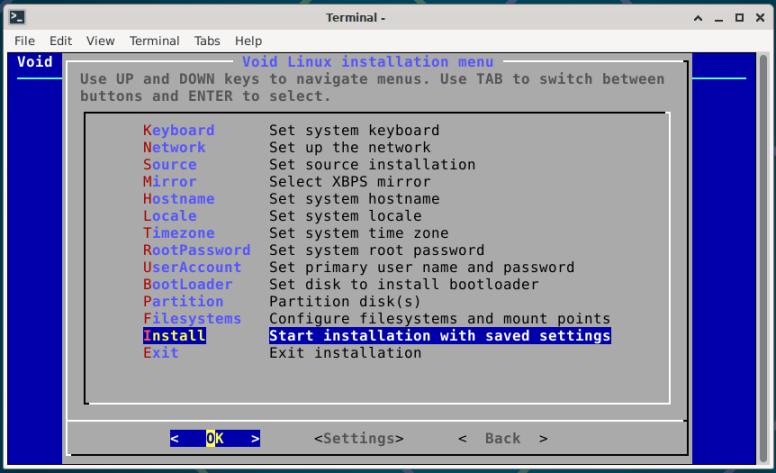Click 'Set up the network' description

(349, 147)
